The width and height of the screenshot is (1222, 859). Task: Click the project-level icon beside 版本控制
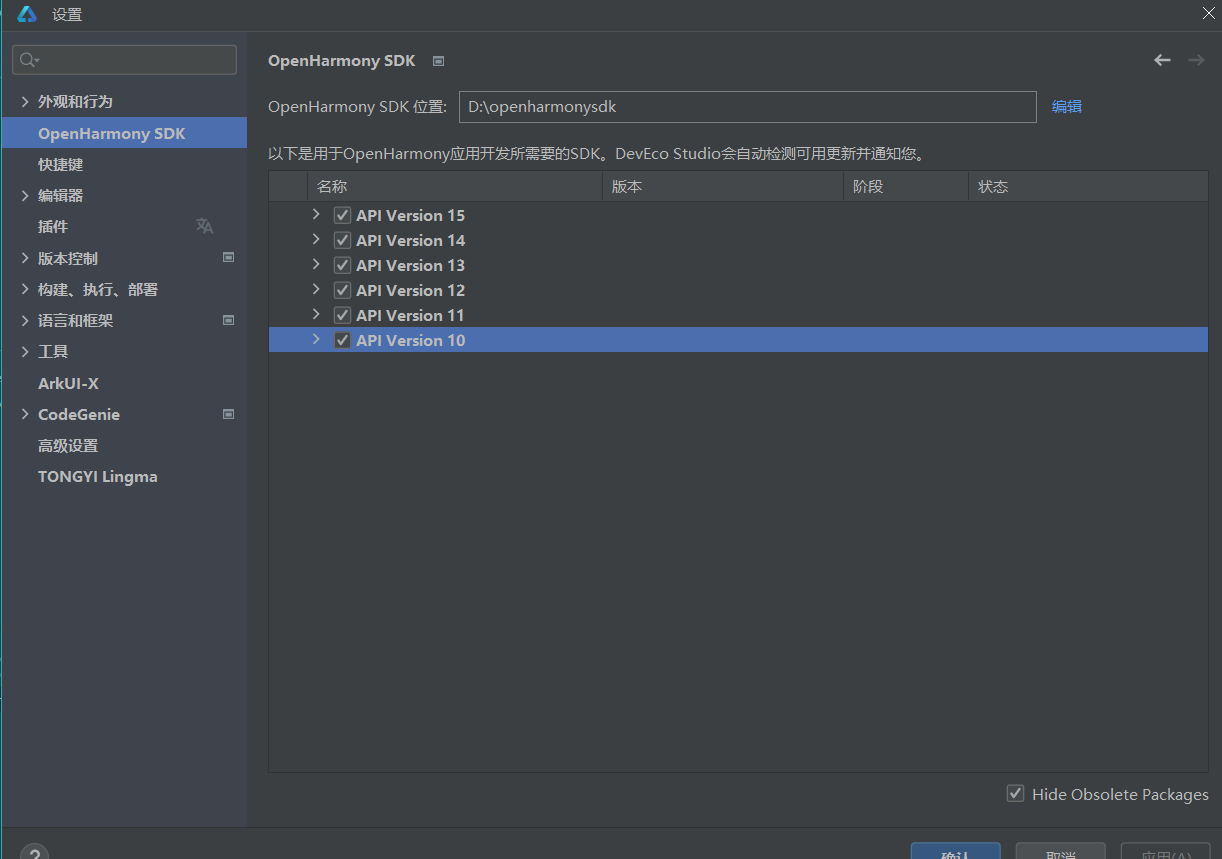coord(228,257)
